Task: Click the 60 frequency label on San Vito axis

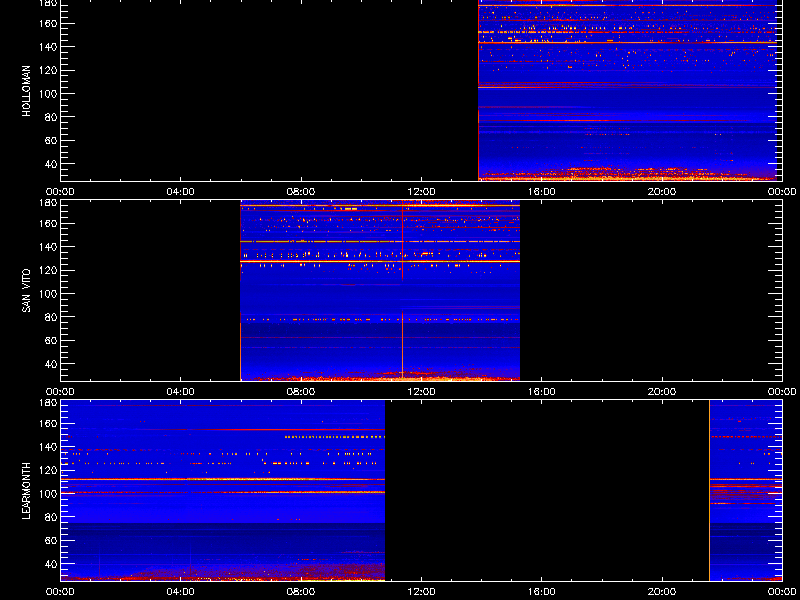Action: [x=52, y=340]
